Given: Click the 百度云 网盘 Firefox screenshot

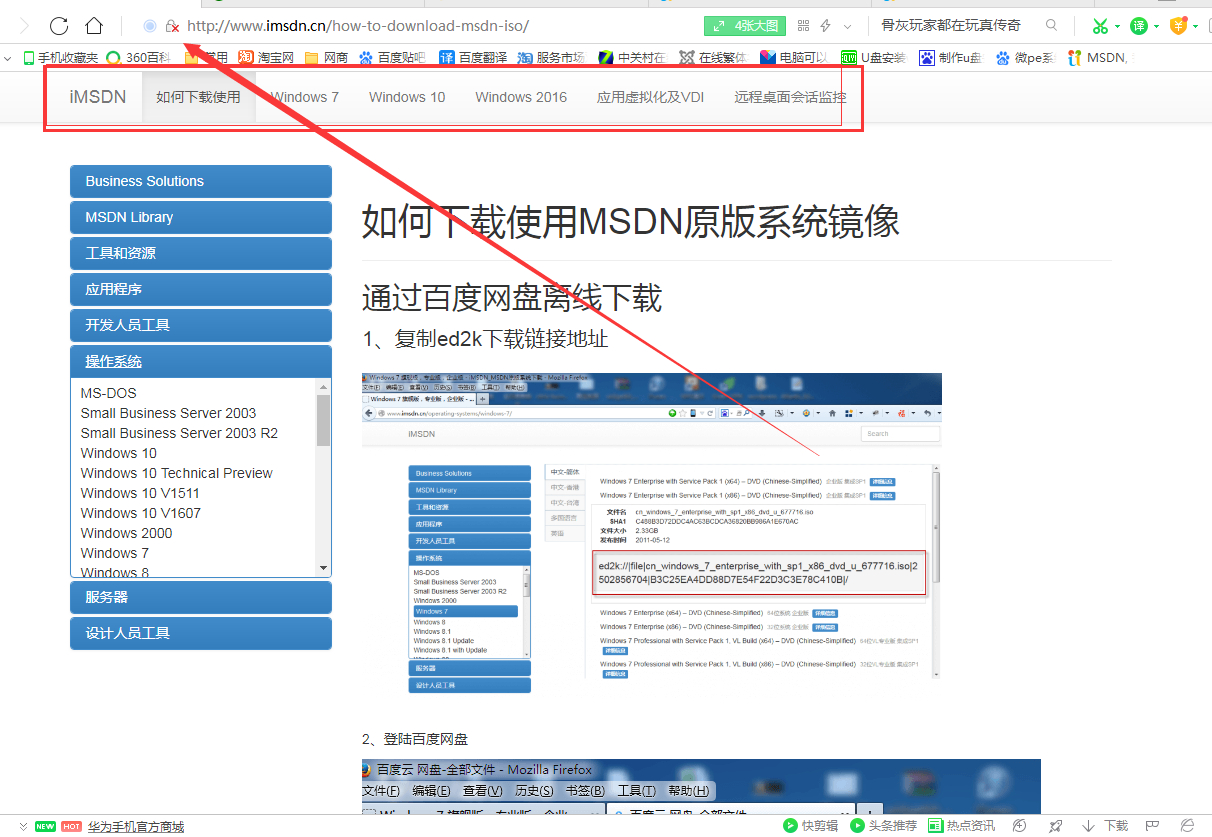Looking at the screenshot, I should coord(701,787).
